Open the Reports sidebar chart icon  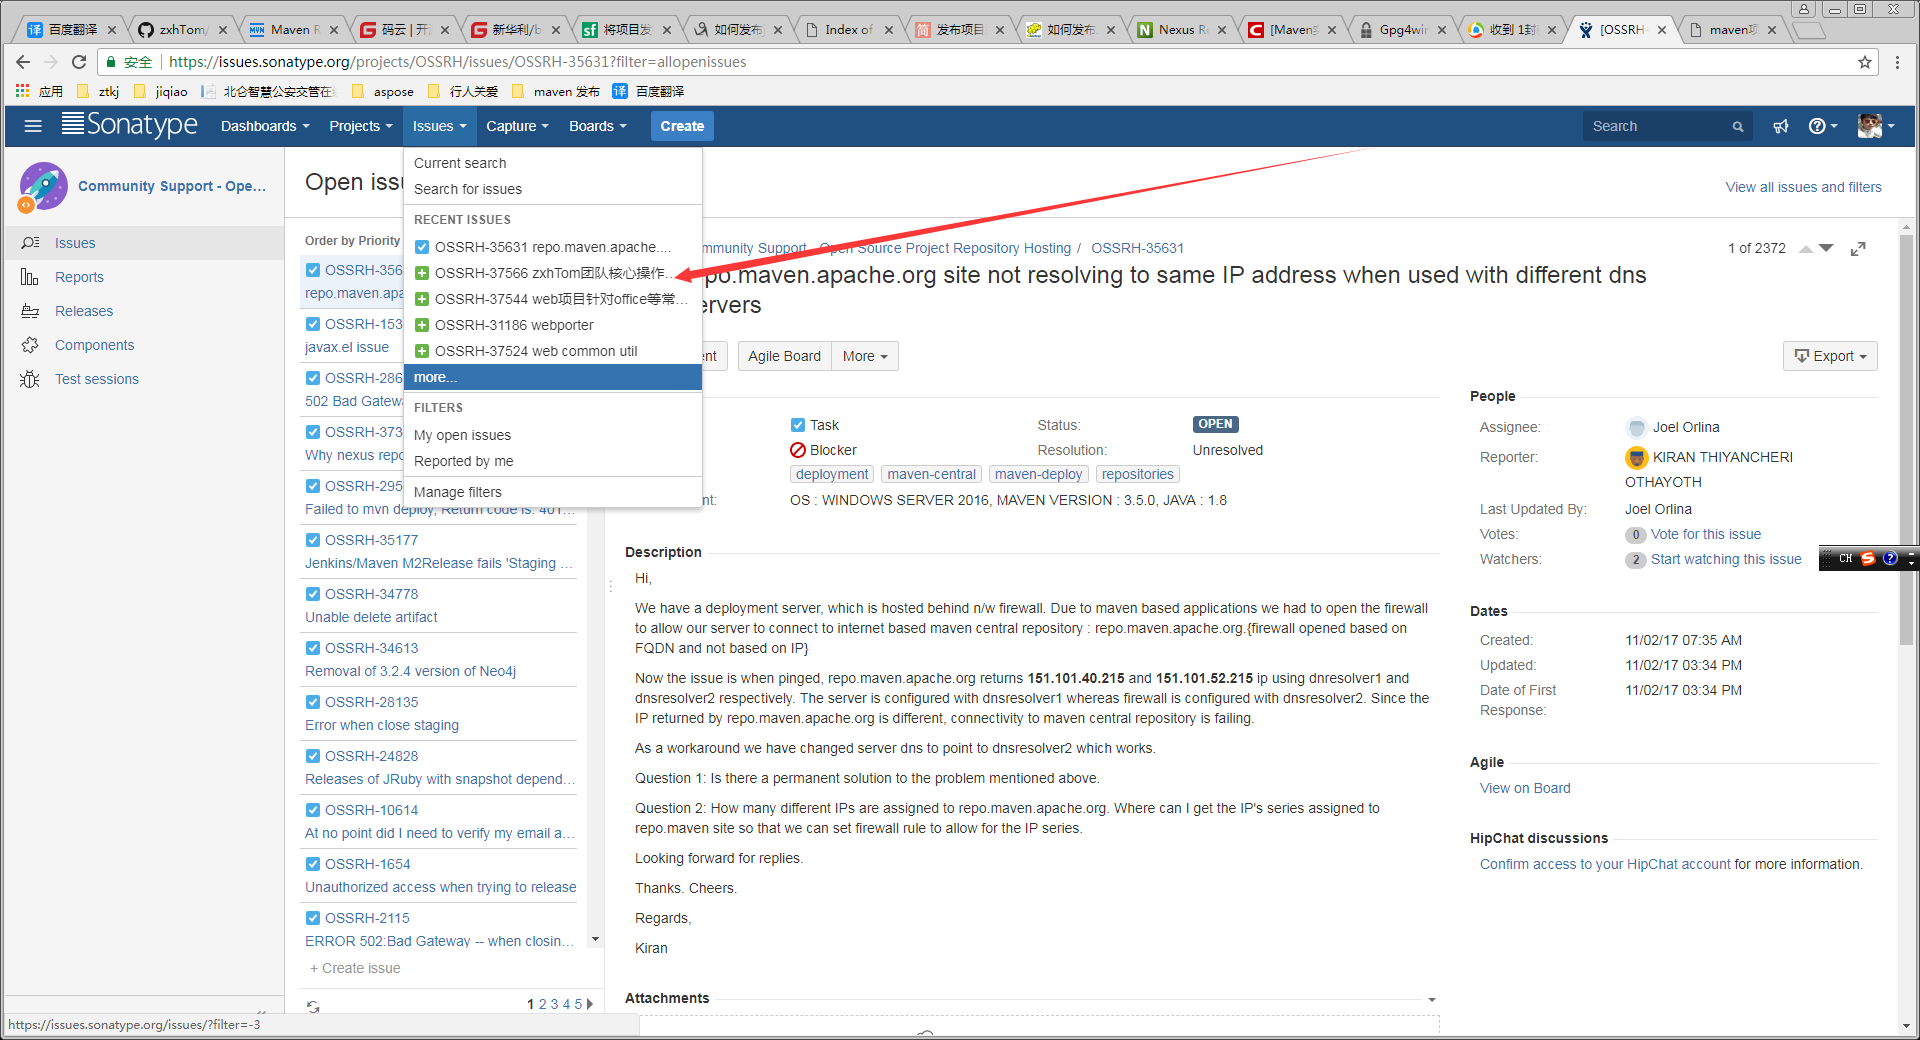[x=30, y=277]
